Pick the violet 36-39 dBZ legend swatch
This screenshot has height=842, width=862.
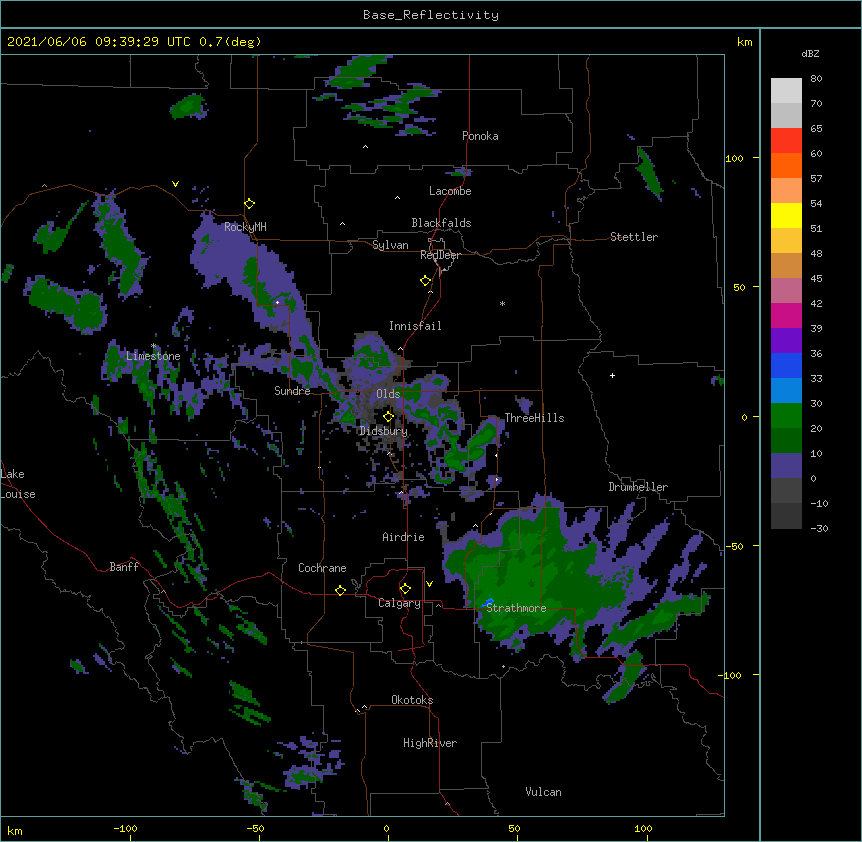pyautogui.click(x=786, y=341)
